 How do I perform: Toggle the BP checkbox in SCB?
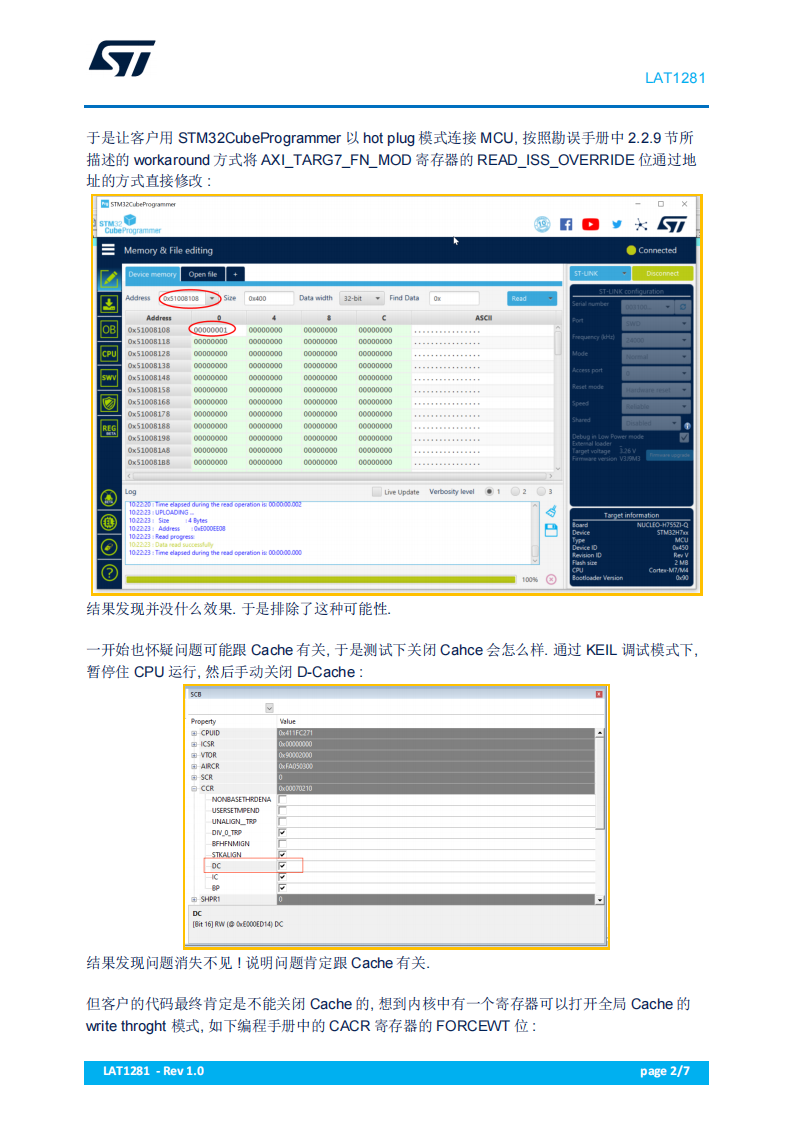(282, 888)
